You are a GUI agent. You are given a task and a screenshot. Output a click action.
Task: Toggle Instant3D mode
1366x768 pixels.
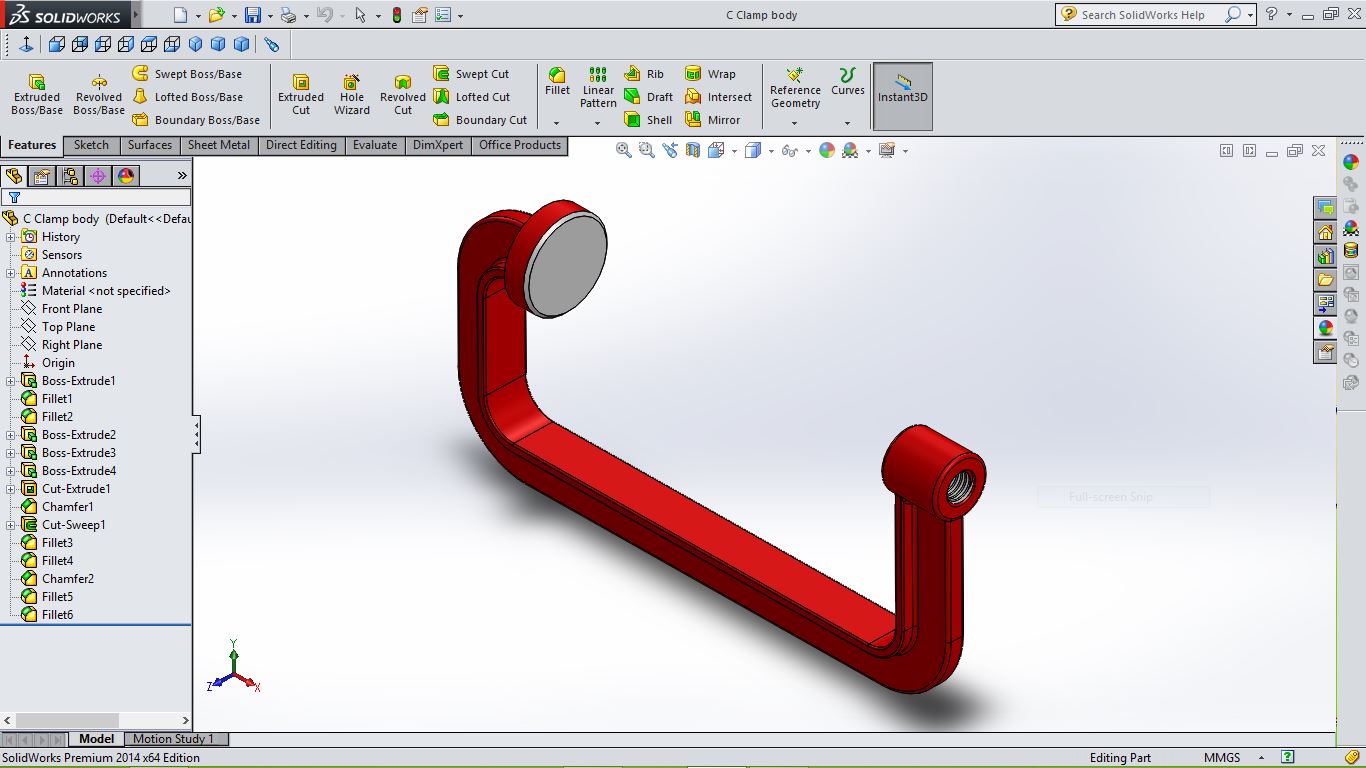[903, 97]
